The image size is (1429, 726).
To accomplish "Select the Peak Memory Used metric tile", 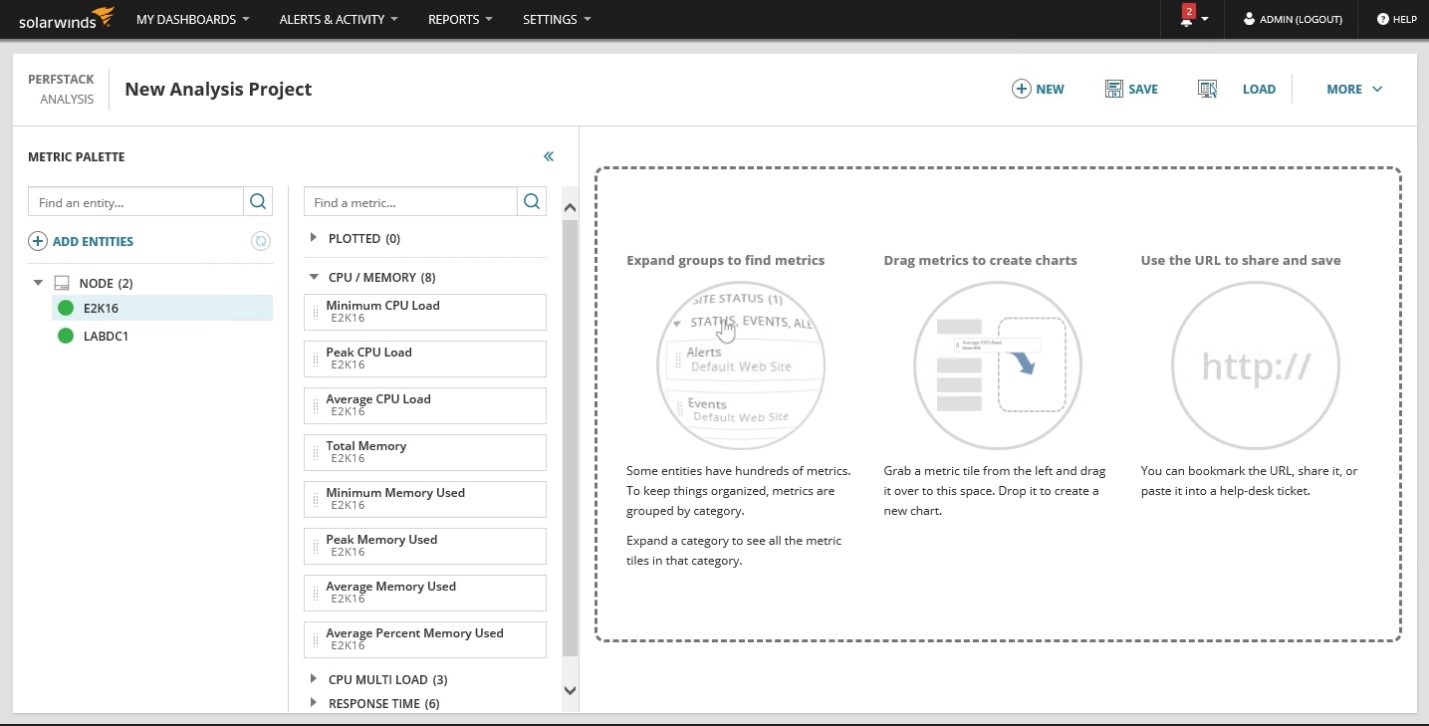I will [425, 546].
